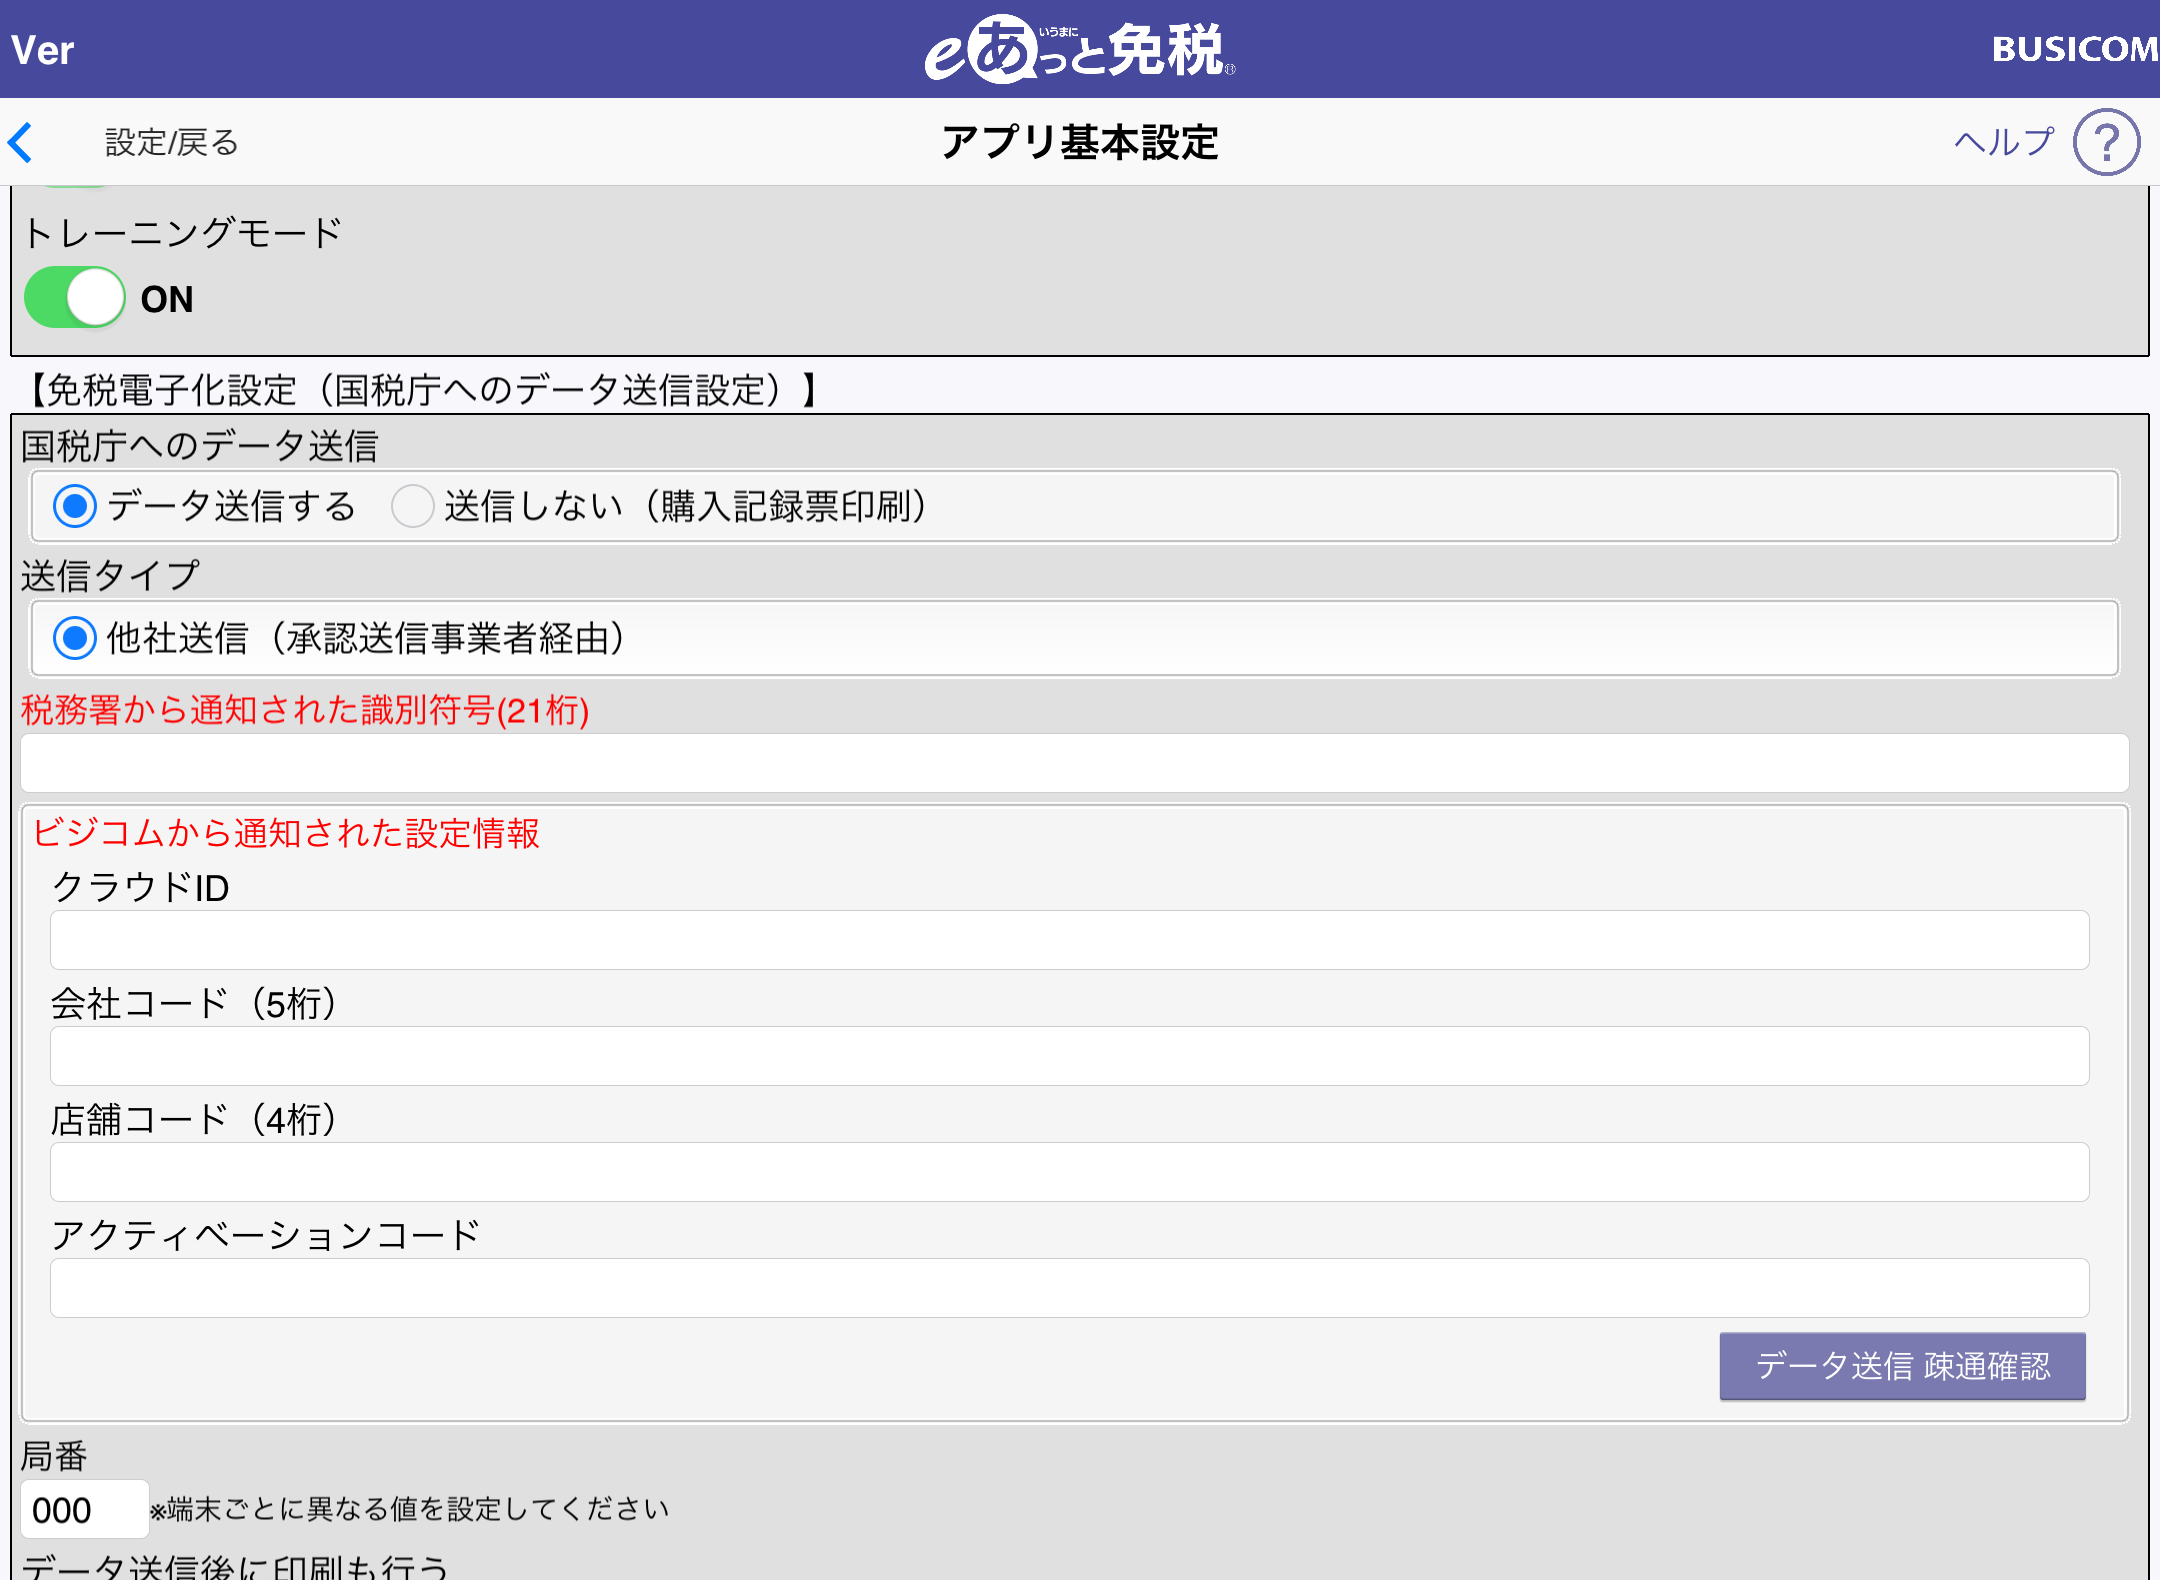The height and width of the screenshot is (1580, 2160).
Task: Click the 会社コード（5桁）input box
Action: tap(1069, 1056)
